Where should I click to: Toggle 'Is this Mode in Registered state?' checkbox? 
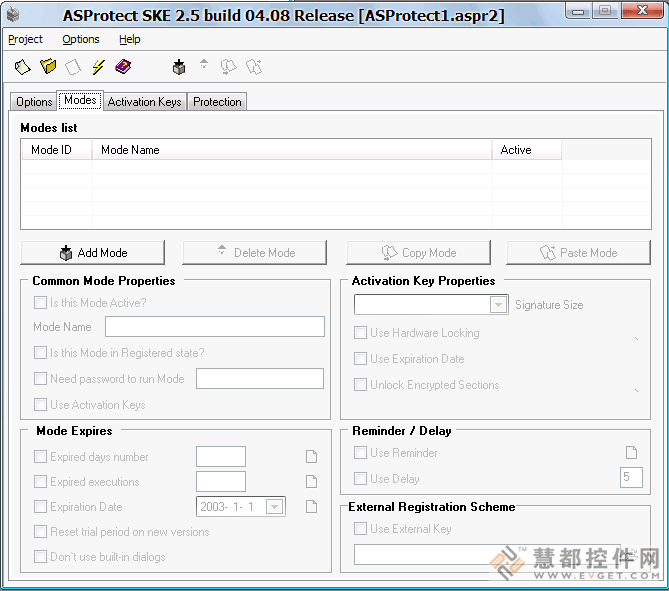(x=40, y=352)
